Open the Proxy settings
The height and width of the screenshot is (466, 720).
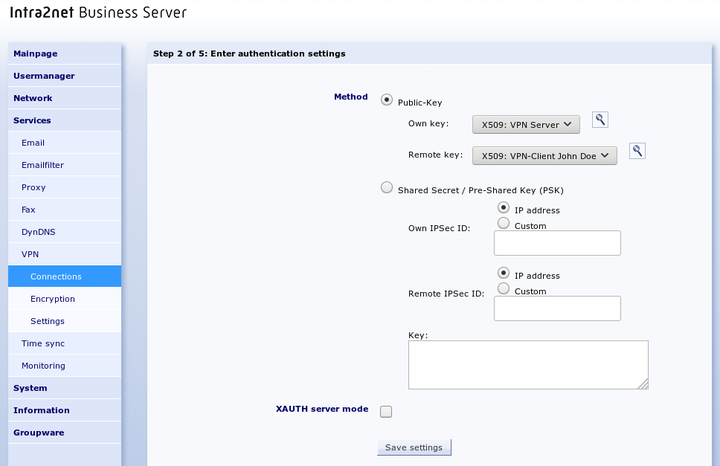pyautogui.click(x=65, y=187)
